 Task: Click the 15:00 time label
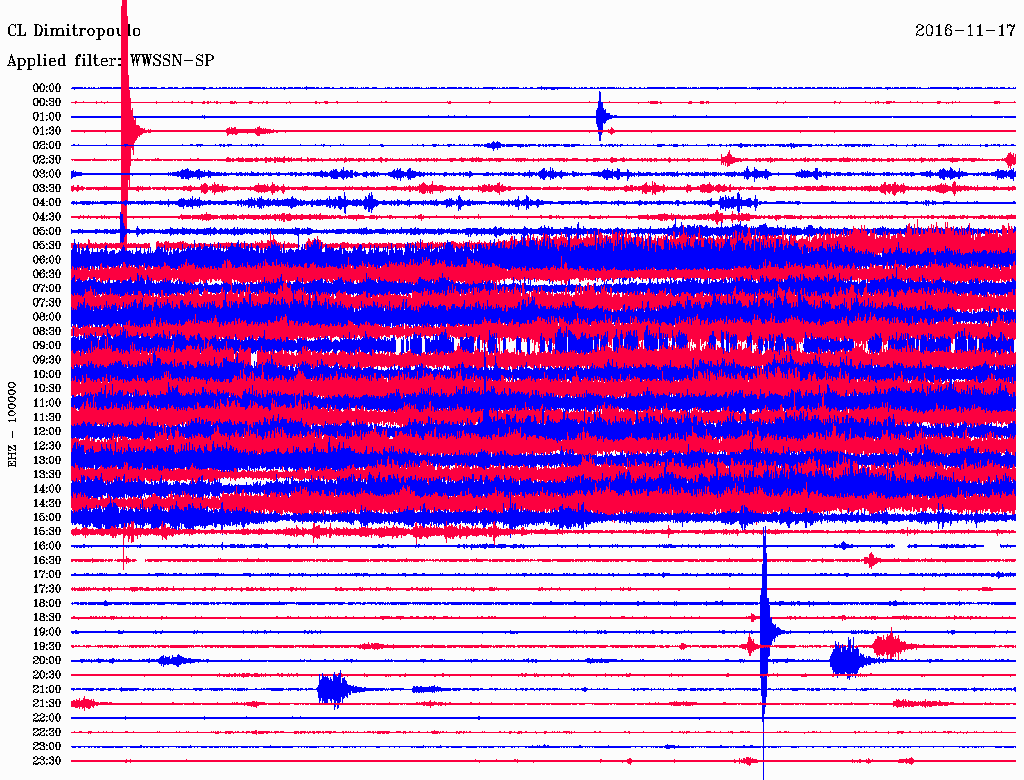(x=47, y=517)
